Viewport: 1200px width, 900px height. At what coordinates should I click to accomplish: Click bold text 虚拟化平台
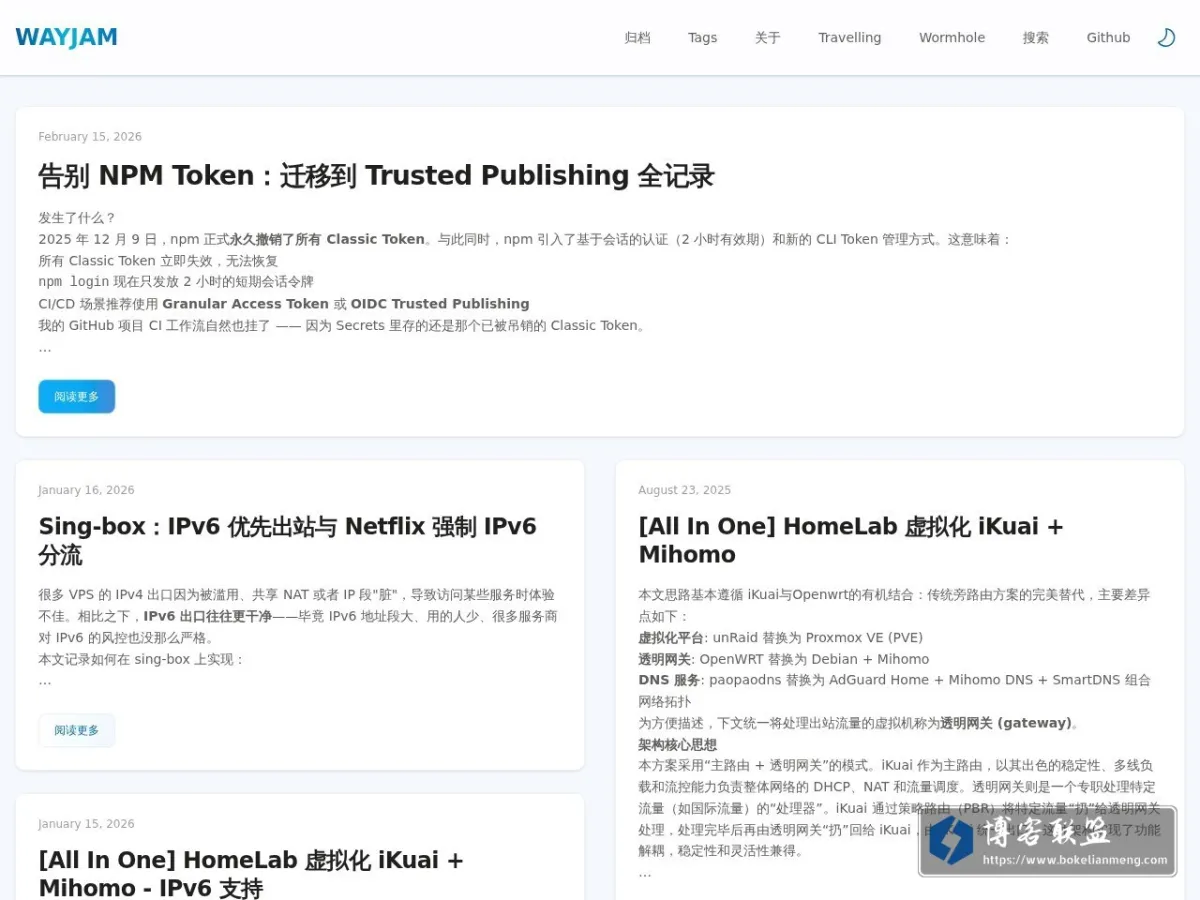click(672, 638)
